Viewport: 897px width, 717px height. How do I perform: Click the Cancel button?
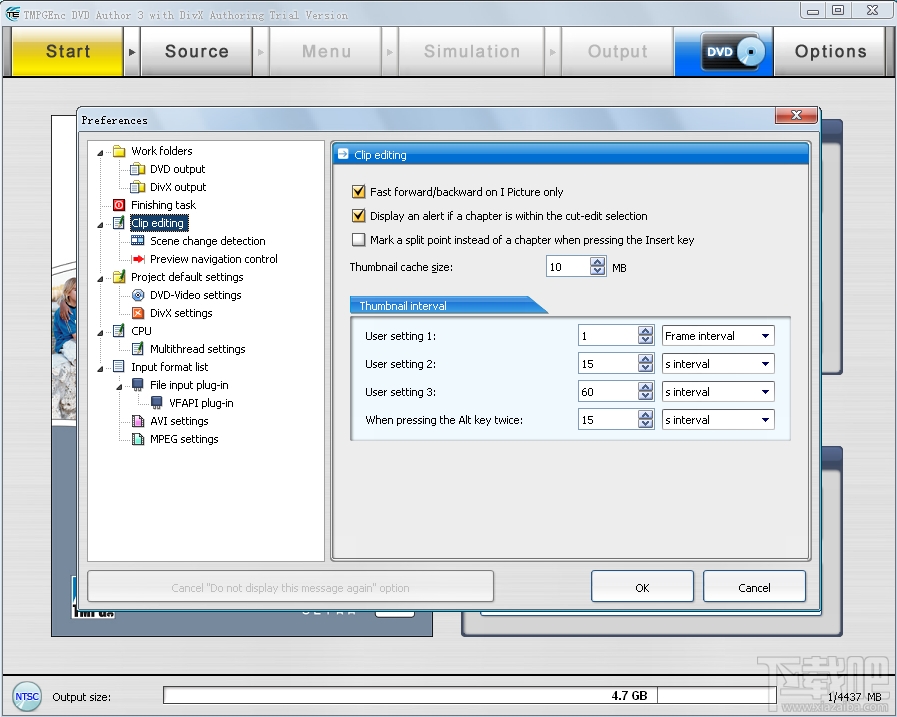[x=754, y=586]
